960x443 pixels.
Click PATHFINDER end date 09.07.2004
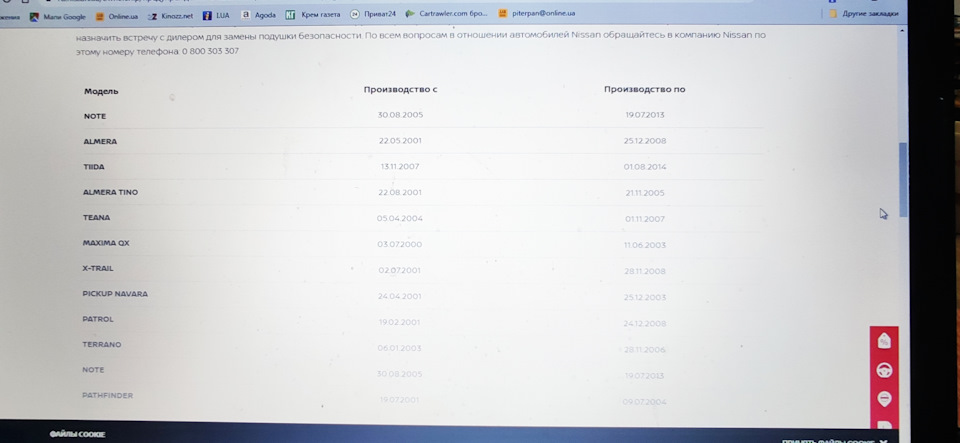(645, 402)
